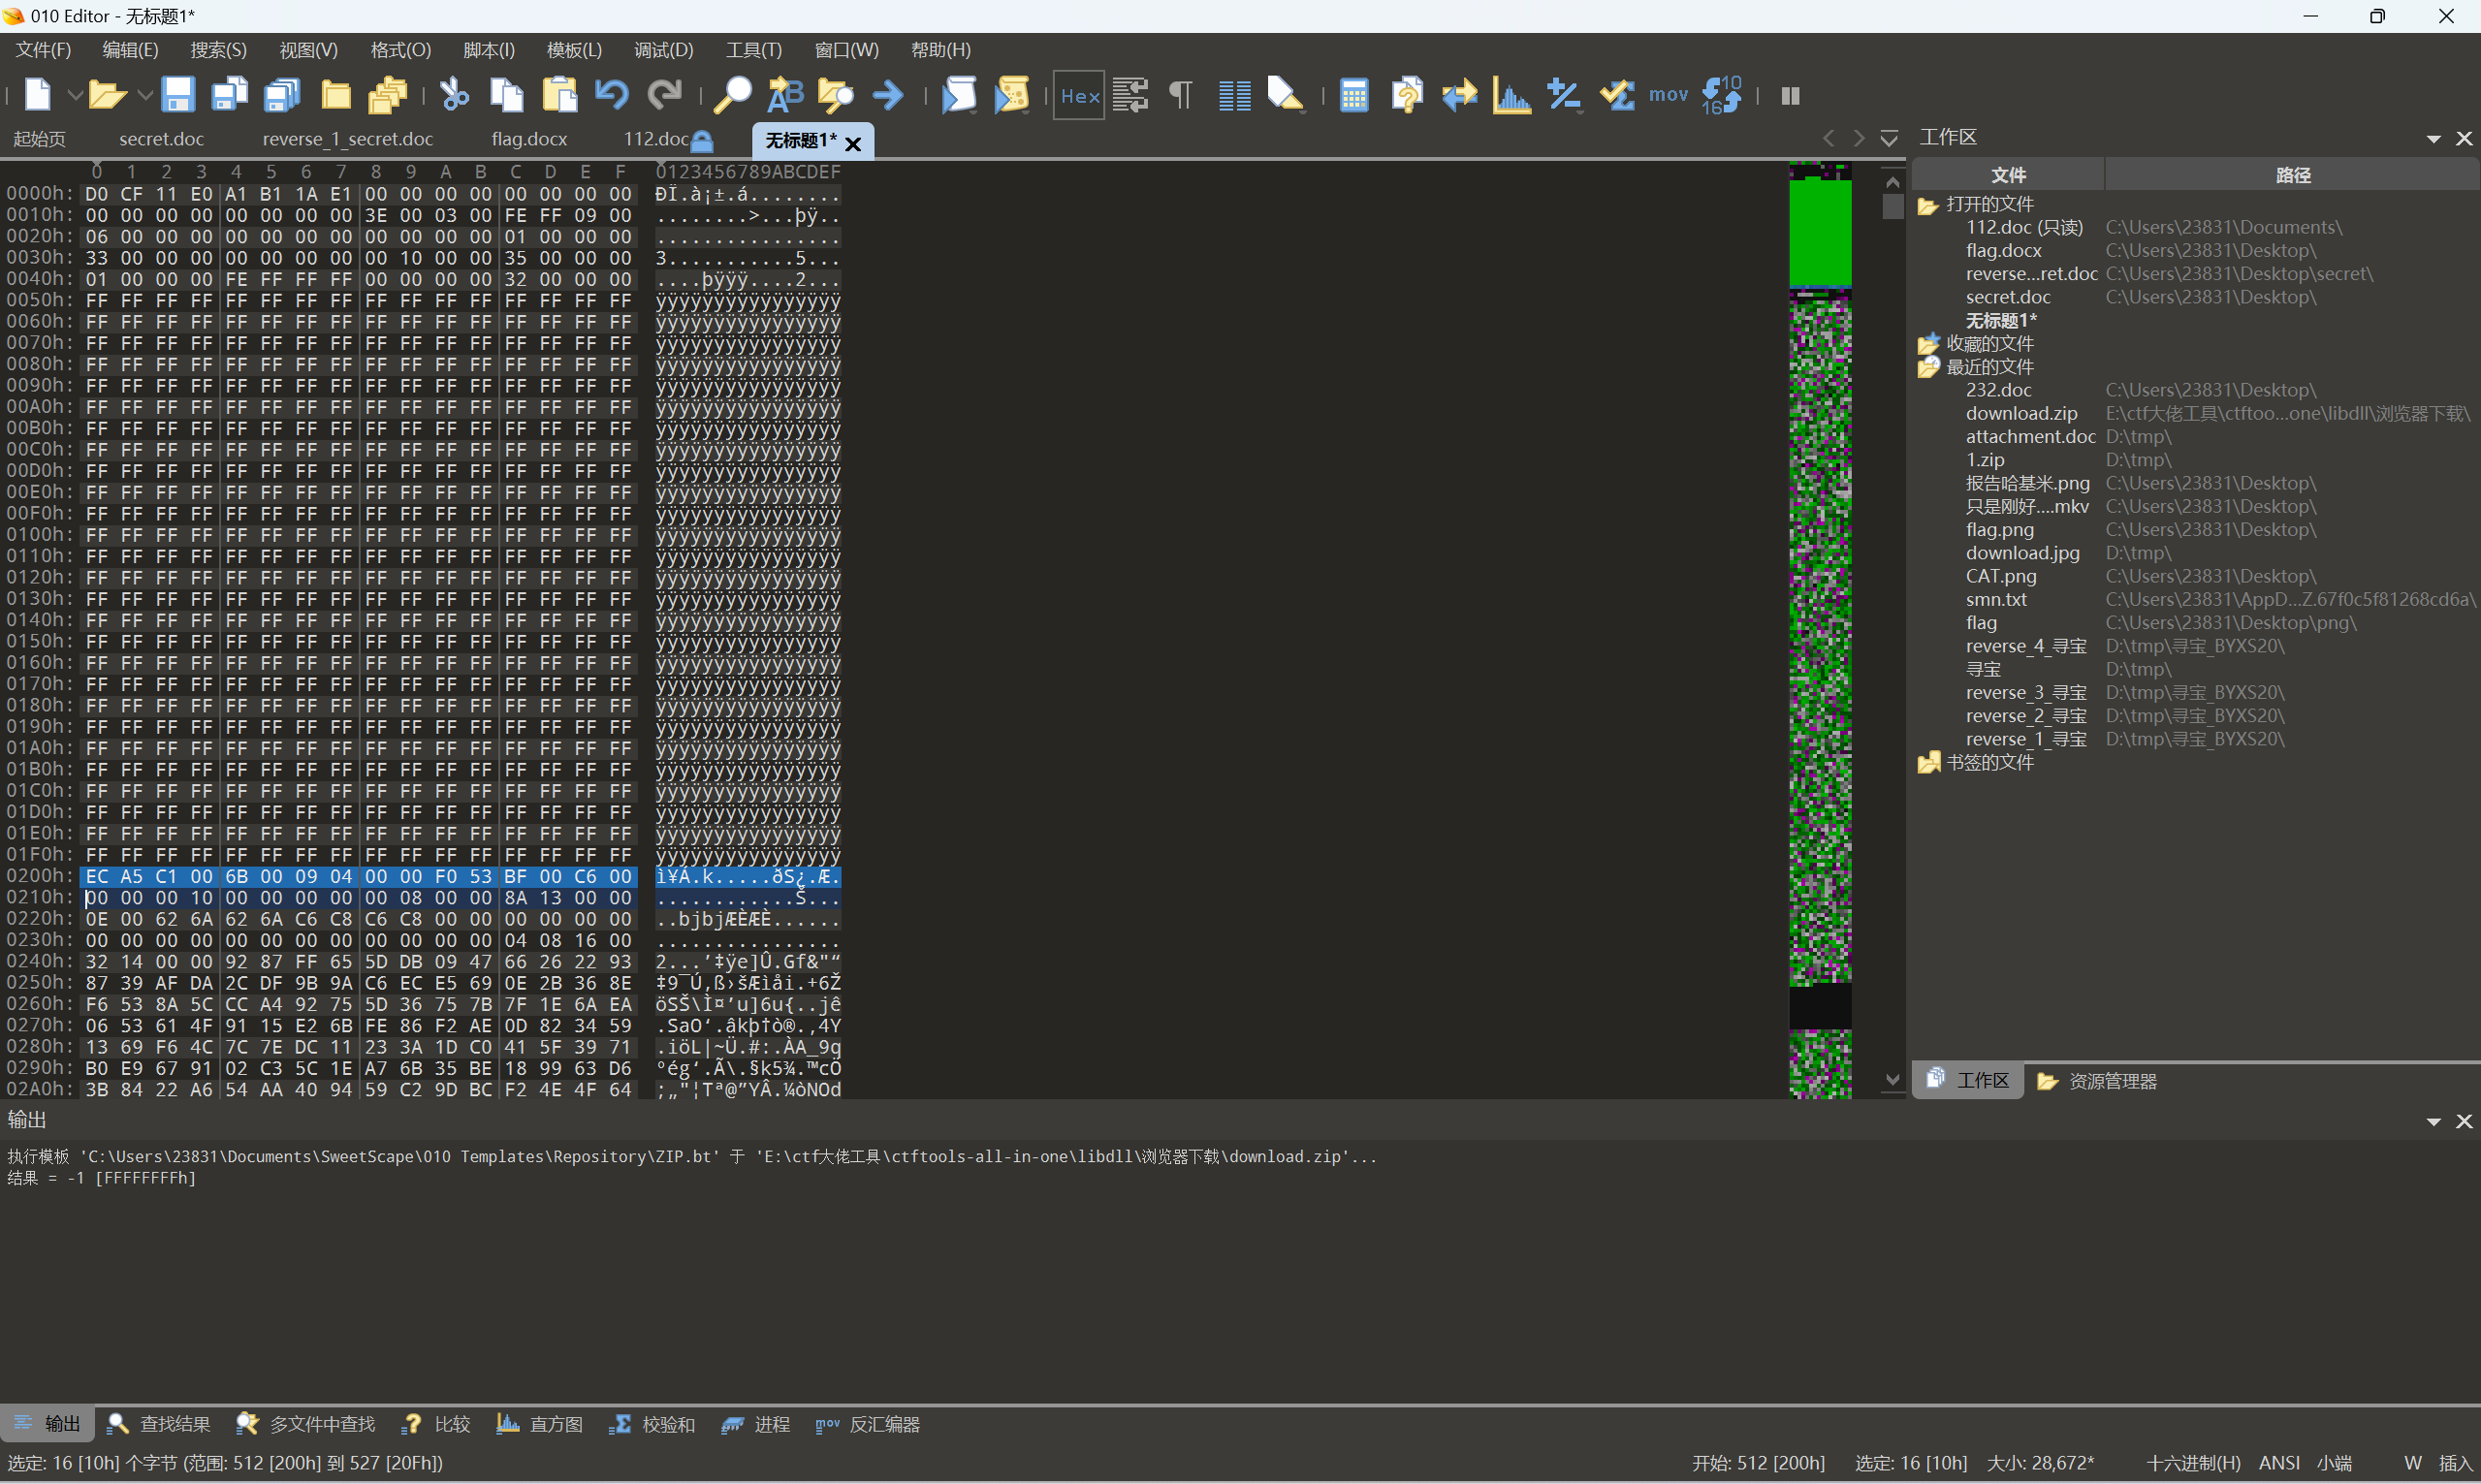Screen dimensions: 2481x1484
Task: Run a script with the script icon
Action: point(959,95)
